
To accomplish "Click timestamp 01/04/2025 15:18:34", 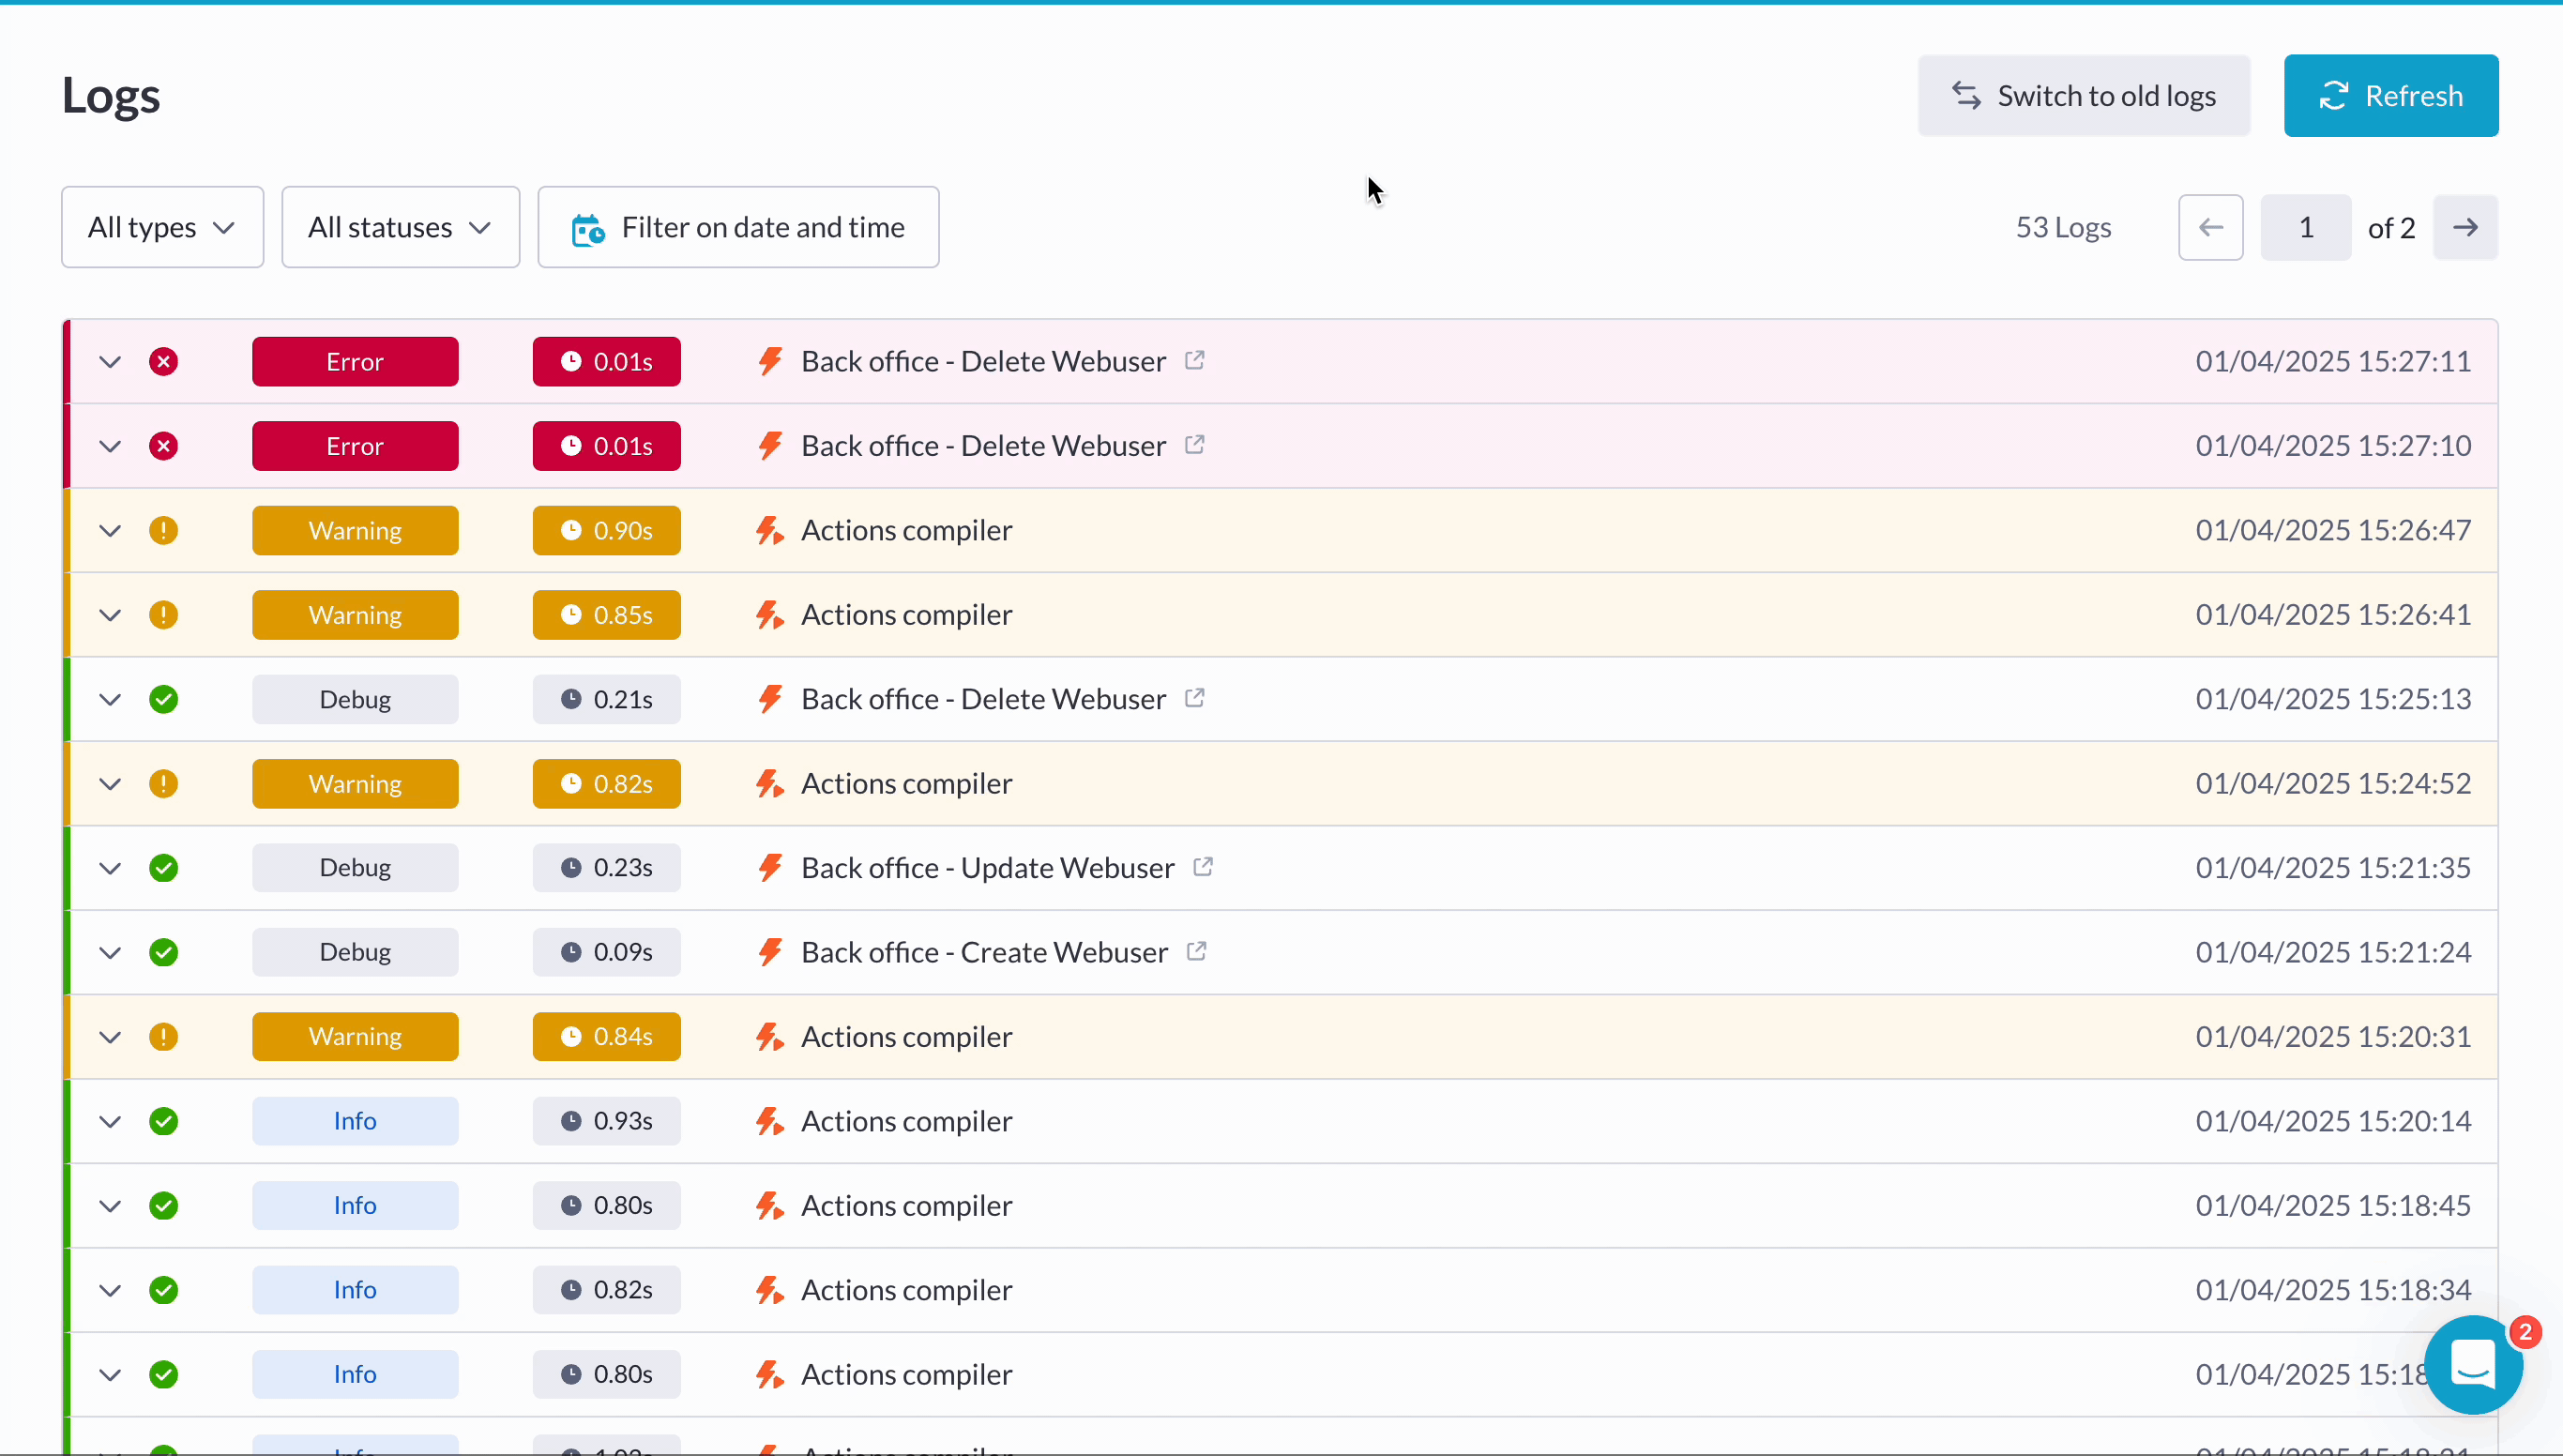I will coord(2332,1291).
